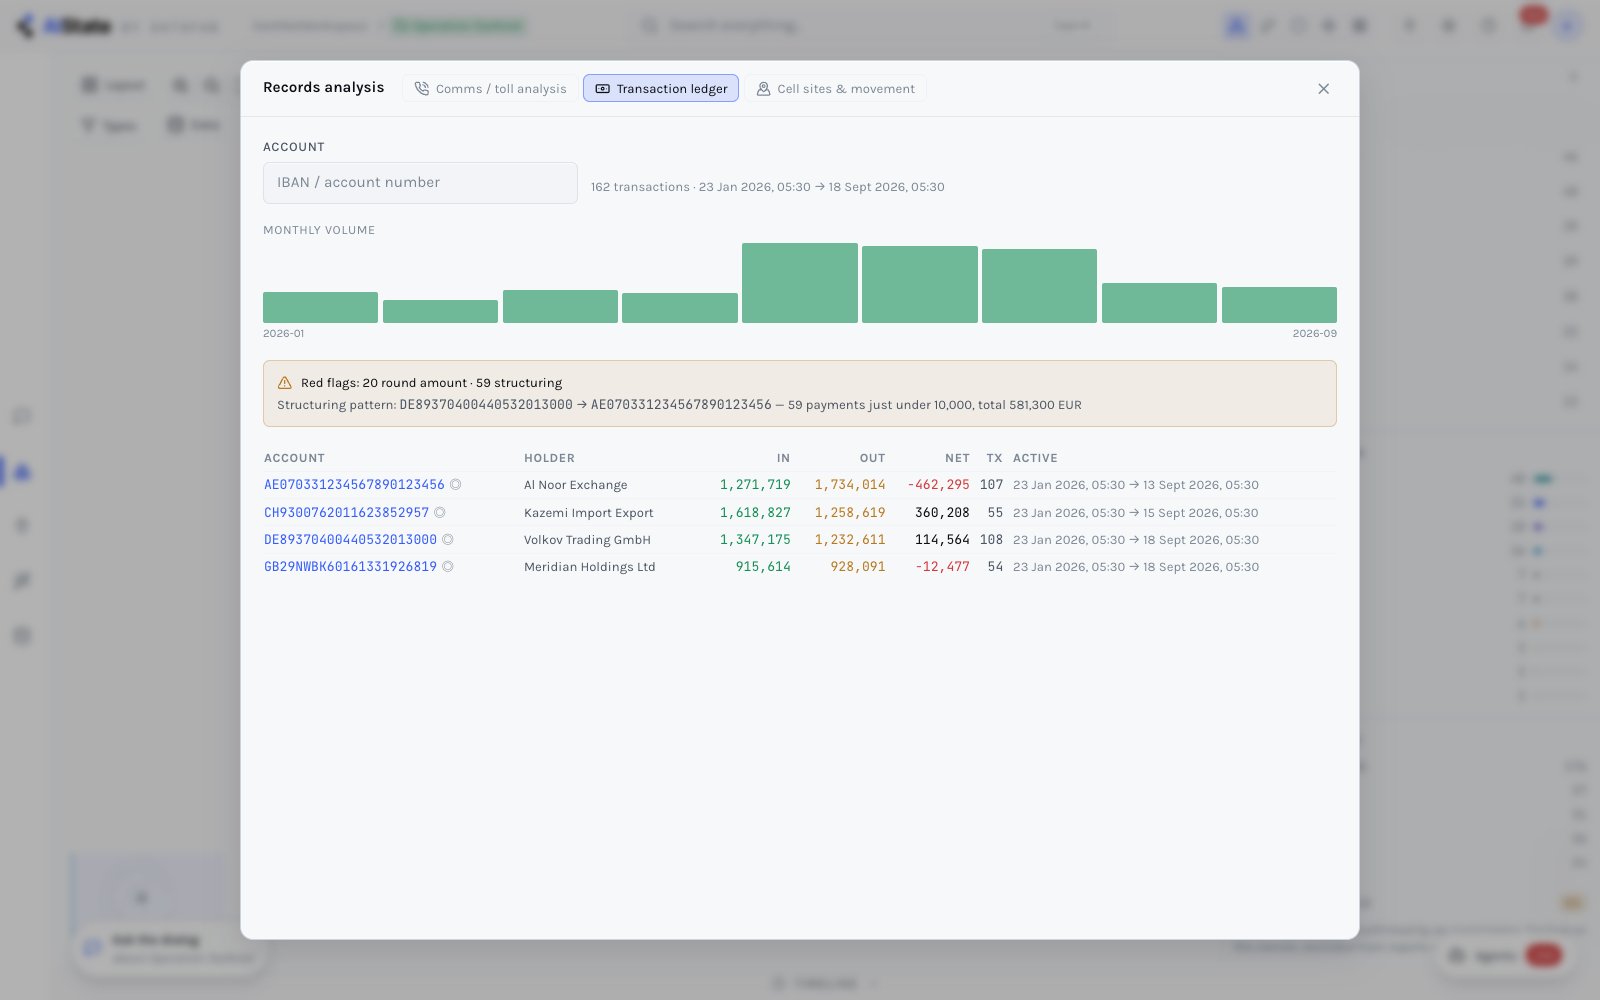Click the OUT column header
Screen dimensions: 1600x1000
pos(872,458)
